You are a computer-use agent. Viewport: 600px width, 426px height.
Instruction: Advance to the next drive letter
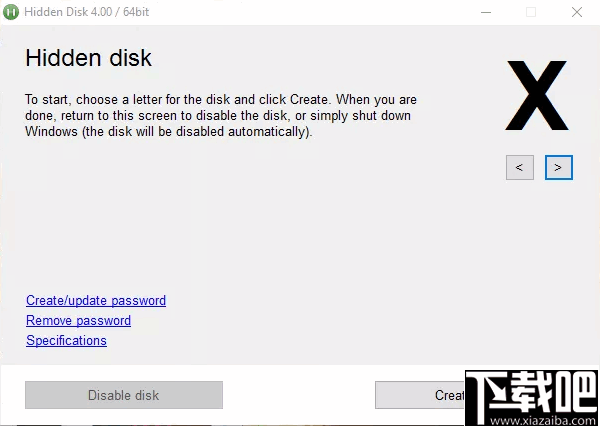(559, 167)
